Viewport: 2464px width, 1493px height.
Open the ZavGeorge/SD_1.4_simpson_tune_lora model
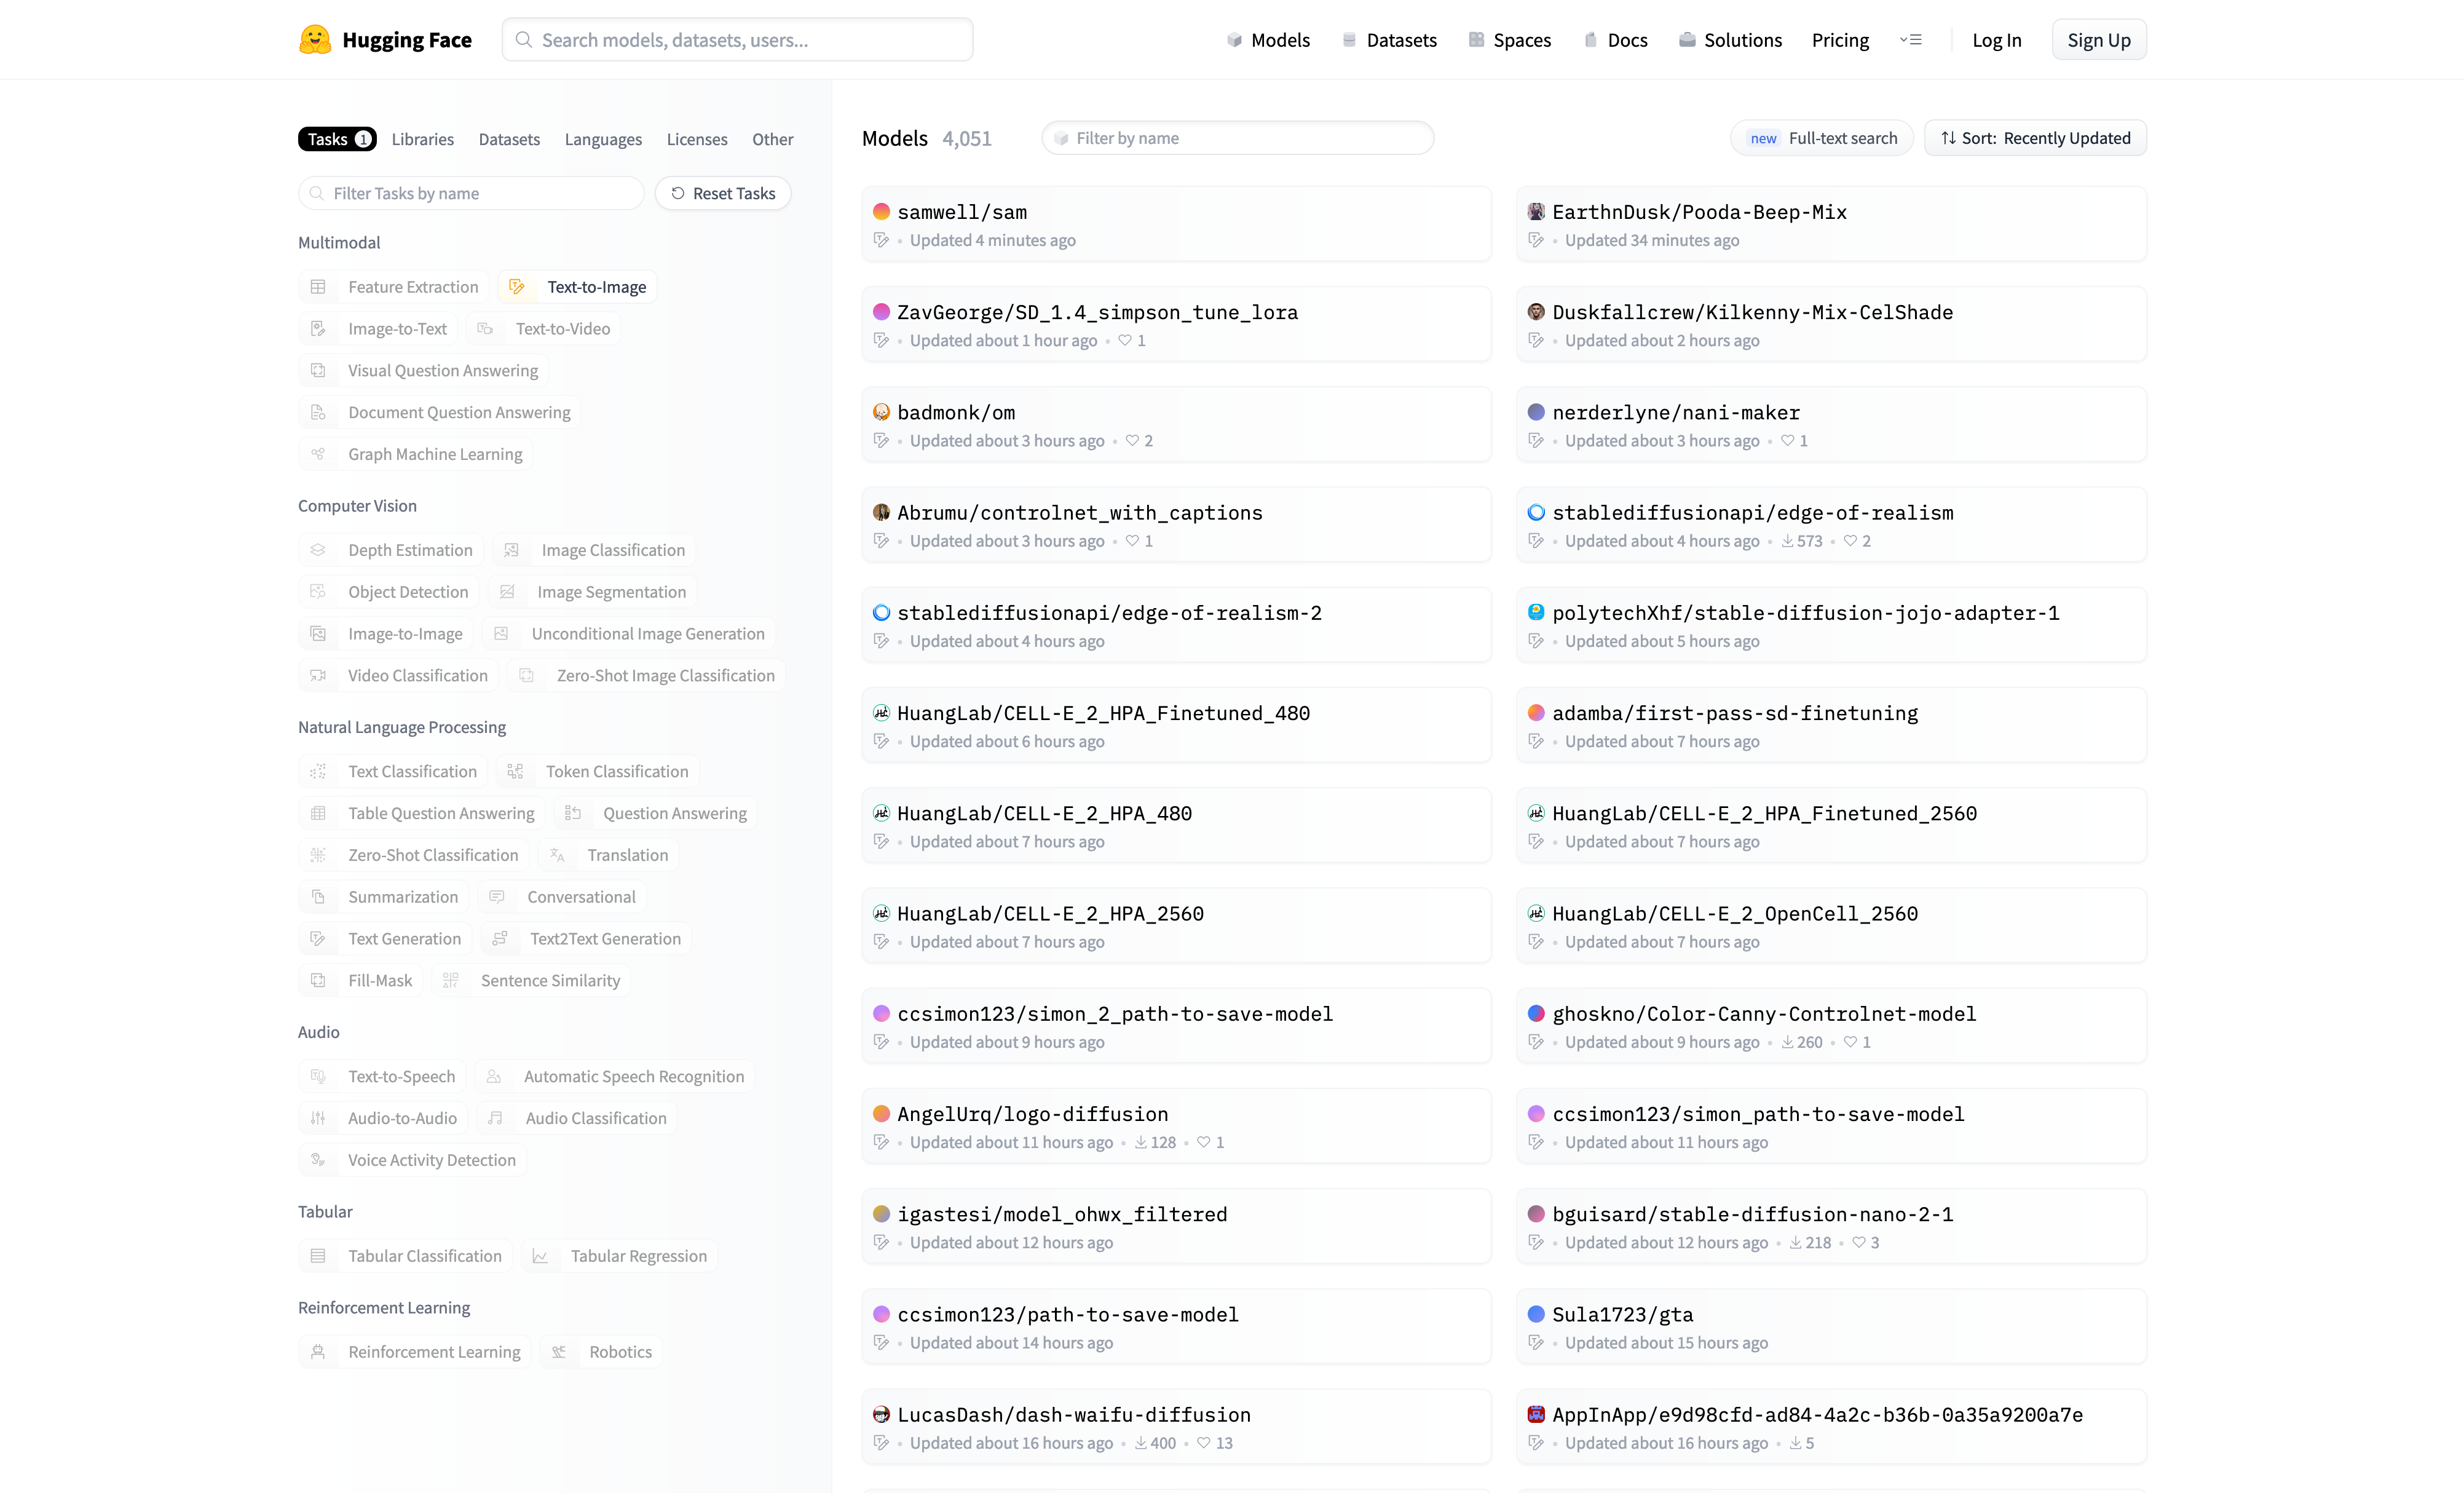coord(1176,324)
